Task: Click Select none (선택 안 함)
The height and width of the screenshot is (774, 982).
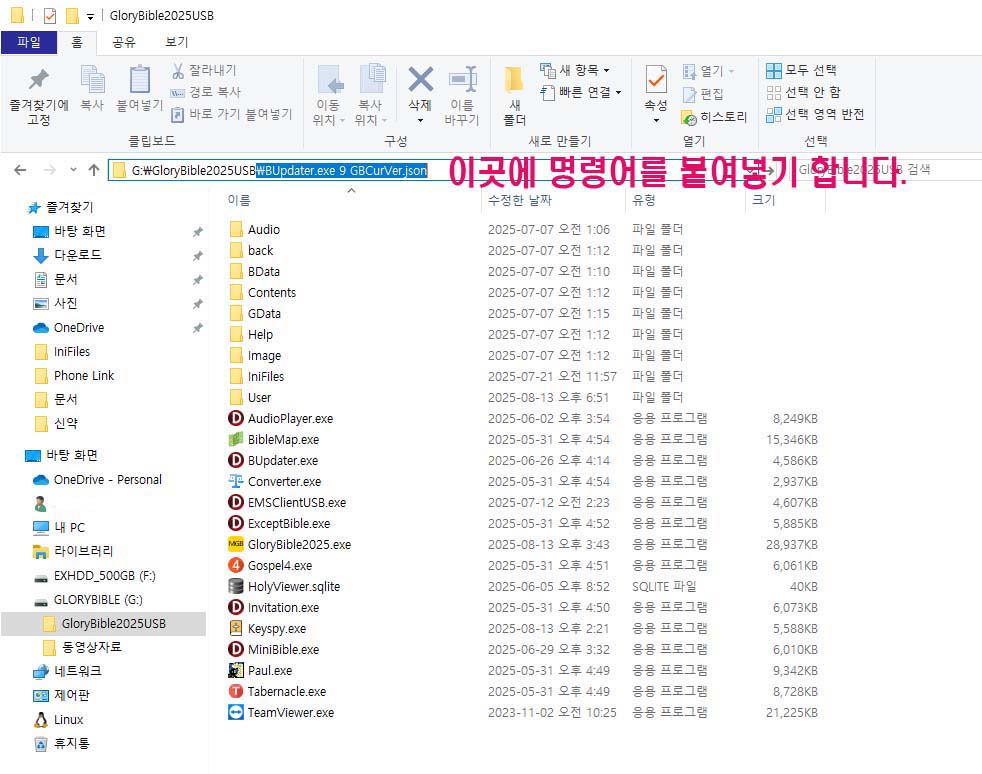Action: (x=803, y=93)
